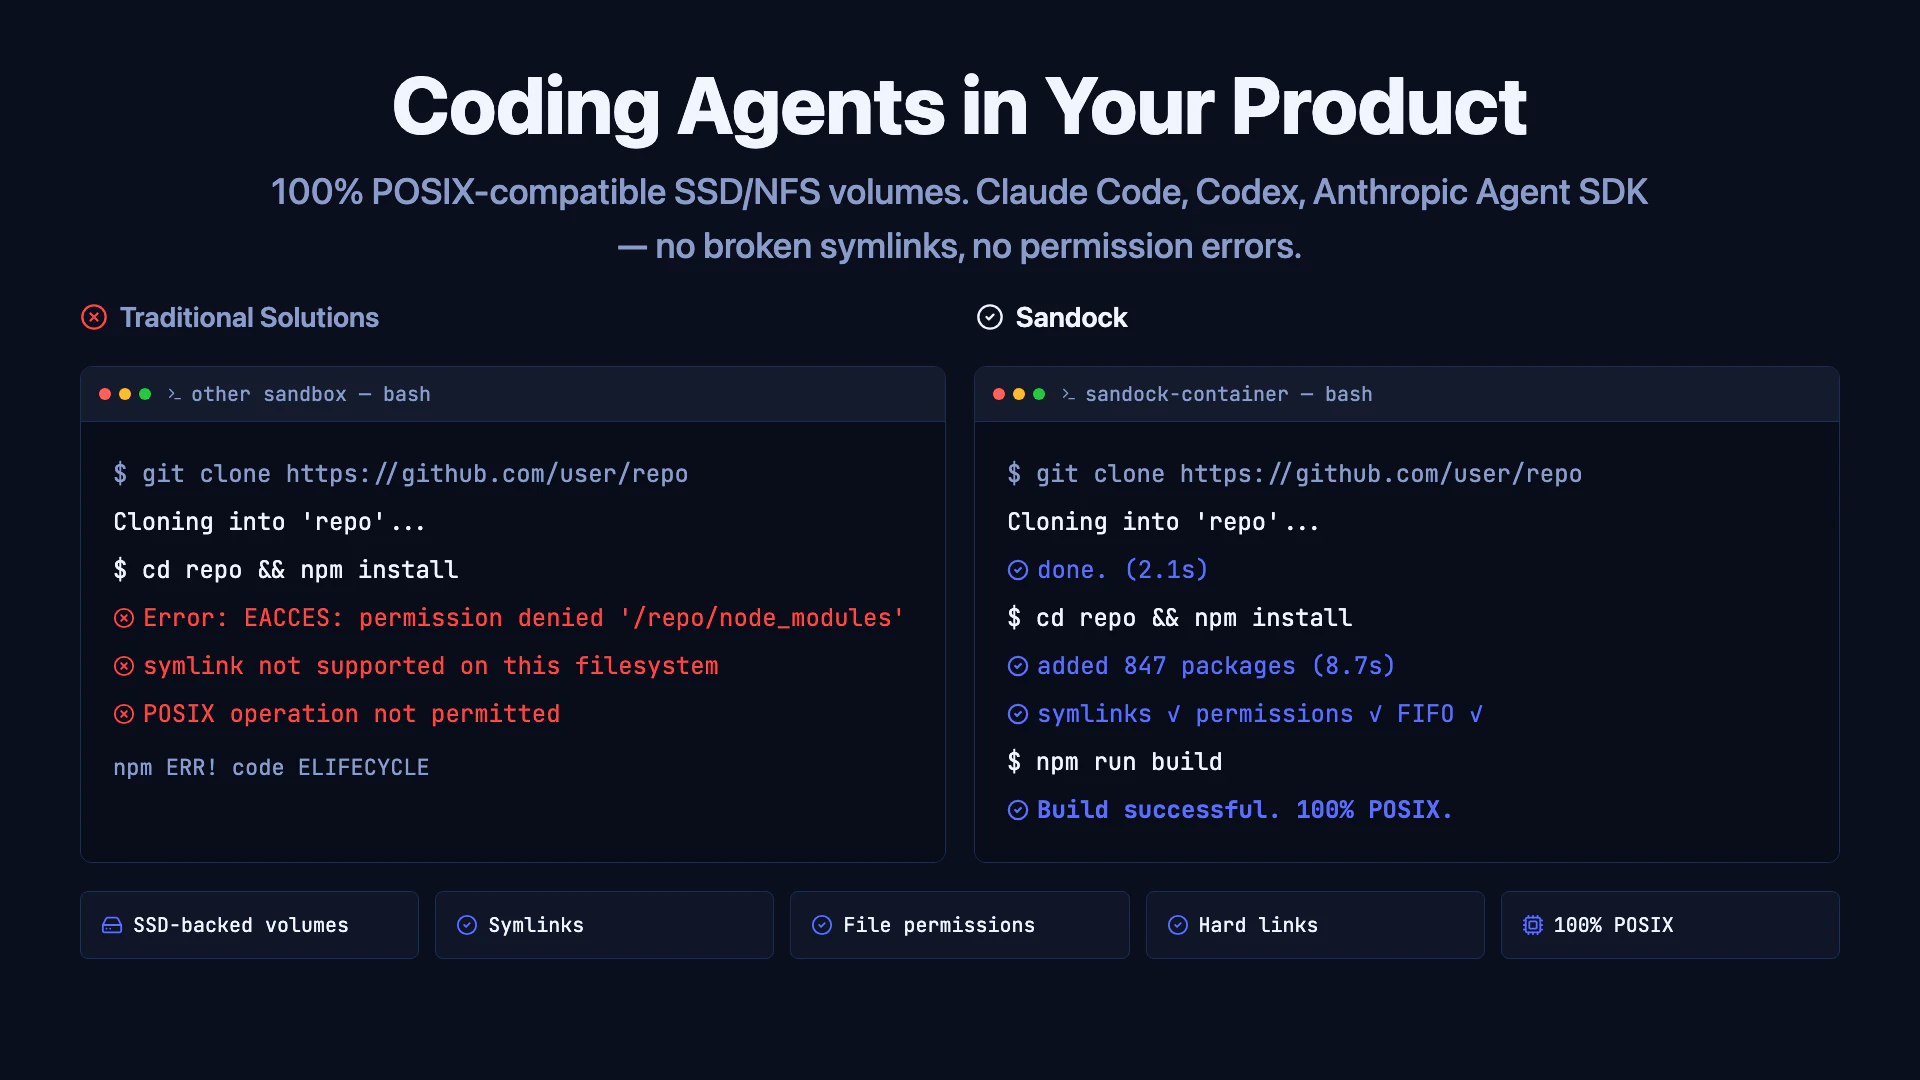Click the check icon next to Sandock
This screenshot has height=1080, width=1920.
(989, 317)
